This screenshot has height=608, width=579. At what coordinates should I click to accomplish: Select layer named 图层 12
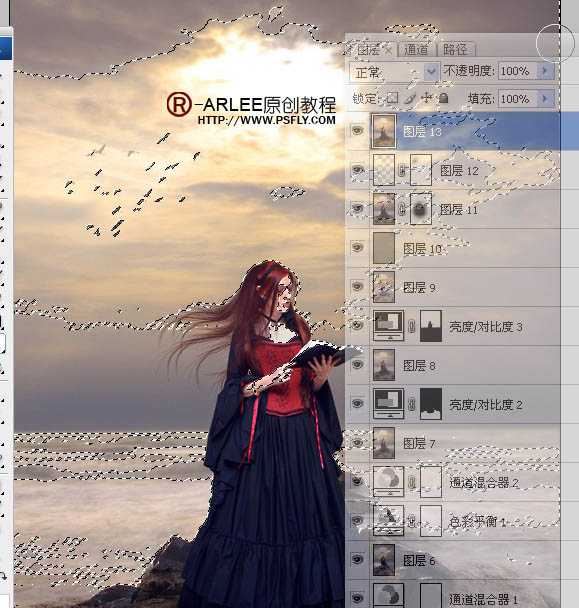tap(459, 171)
